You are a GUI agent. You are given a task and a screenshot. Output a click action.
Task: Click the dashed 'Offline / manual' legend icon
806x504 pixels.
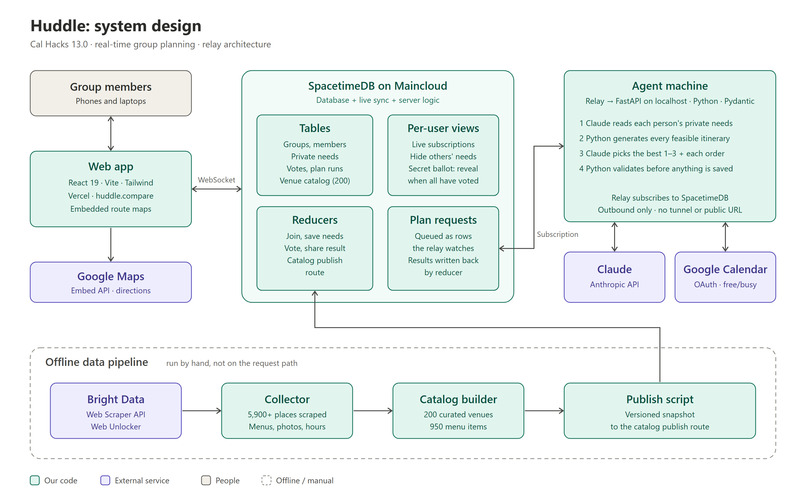tap(266, 480)
